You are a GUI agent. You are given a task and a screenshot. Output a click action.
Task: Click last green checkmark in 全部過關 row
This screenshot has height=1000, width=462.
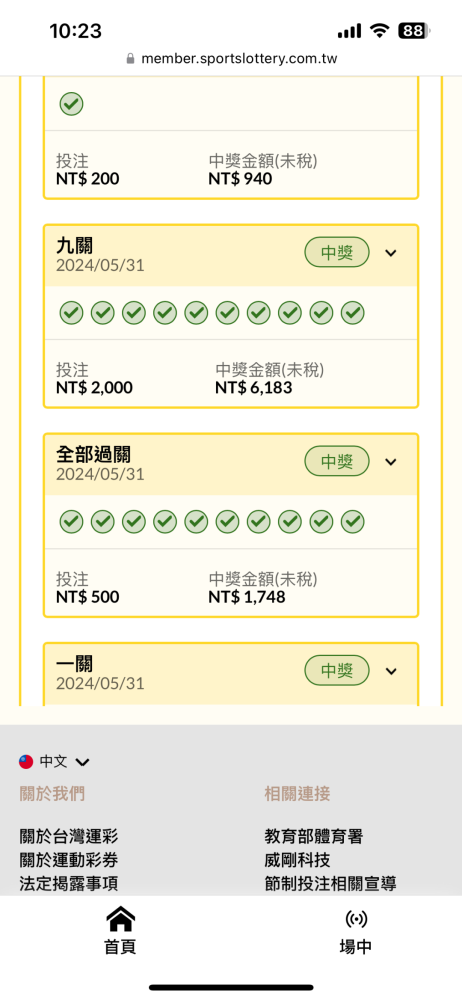[x=352, y=522]
